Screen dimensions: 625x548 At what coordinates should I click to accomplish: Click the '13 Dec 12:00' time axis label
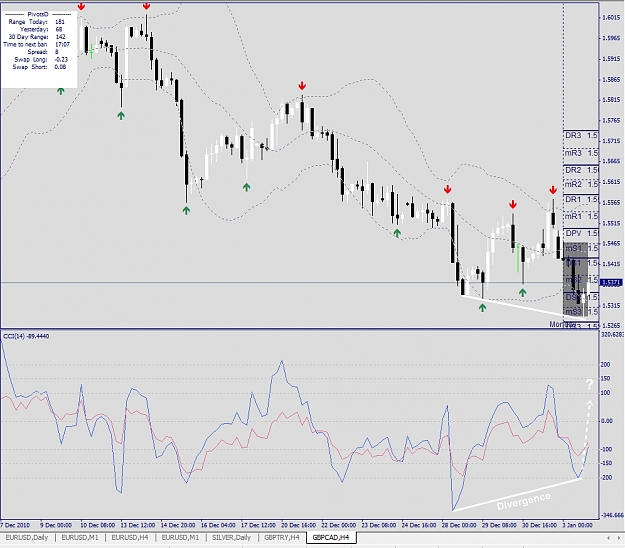click(x=138, y=525)
